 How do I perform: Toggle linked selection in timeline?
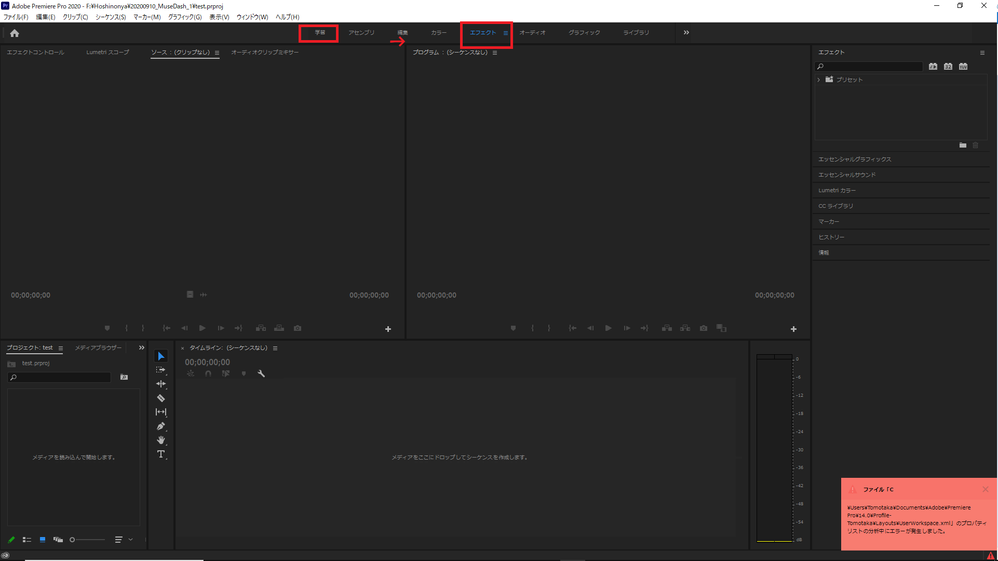tap(225, 374)
